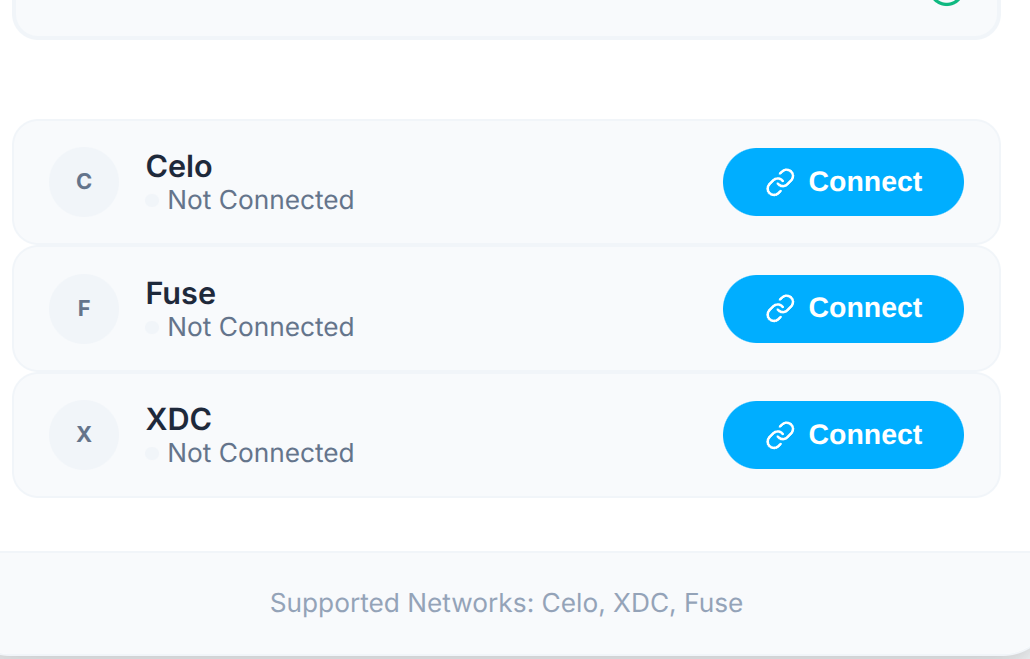The image size is (1030, 659).
Task: Click empty space in the XDC network card
Action: (x=540, y=435)
